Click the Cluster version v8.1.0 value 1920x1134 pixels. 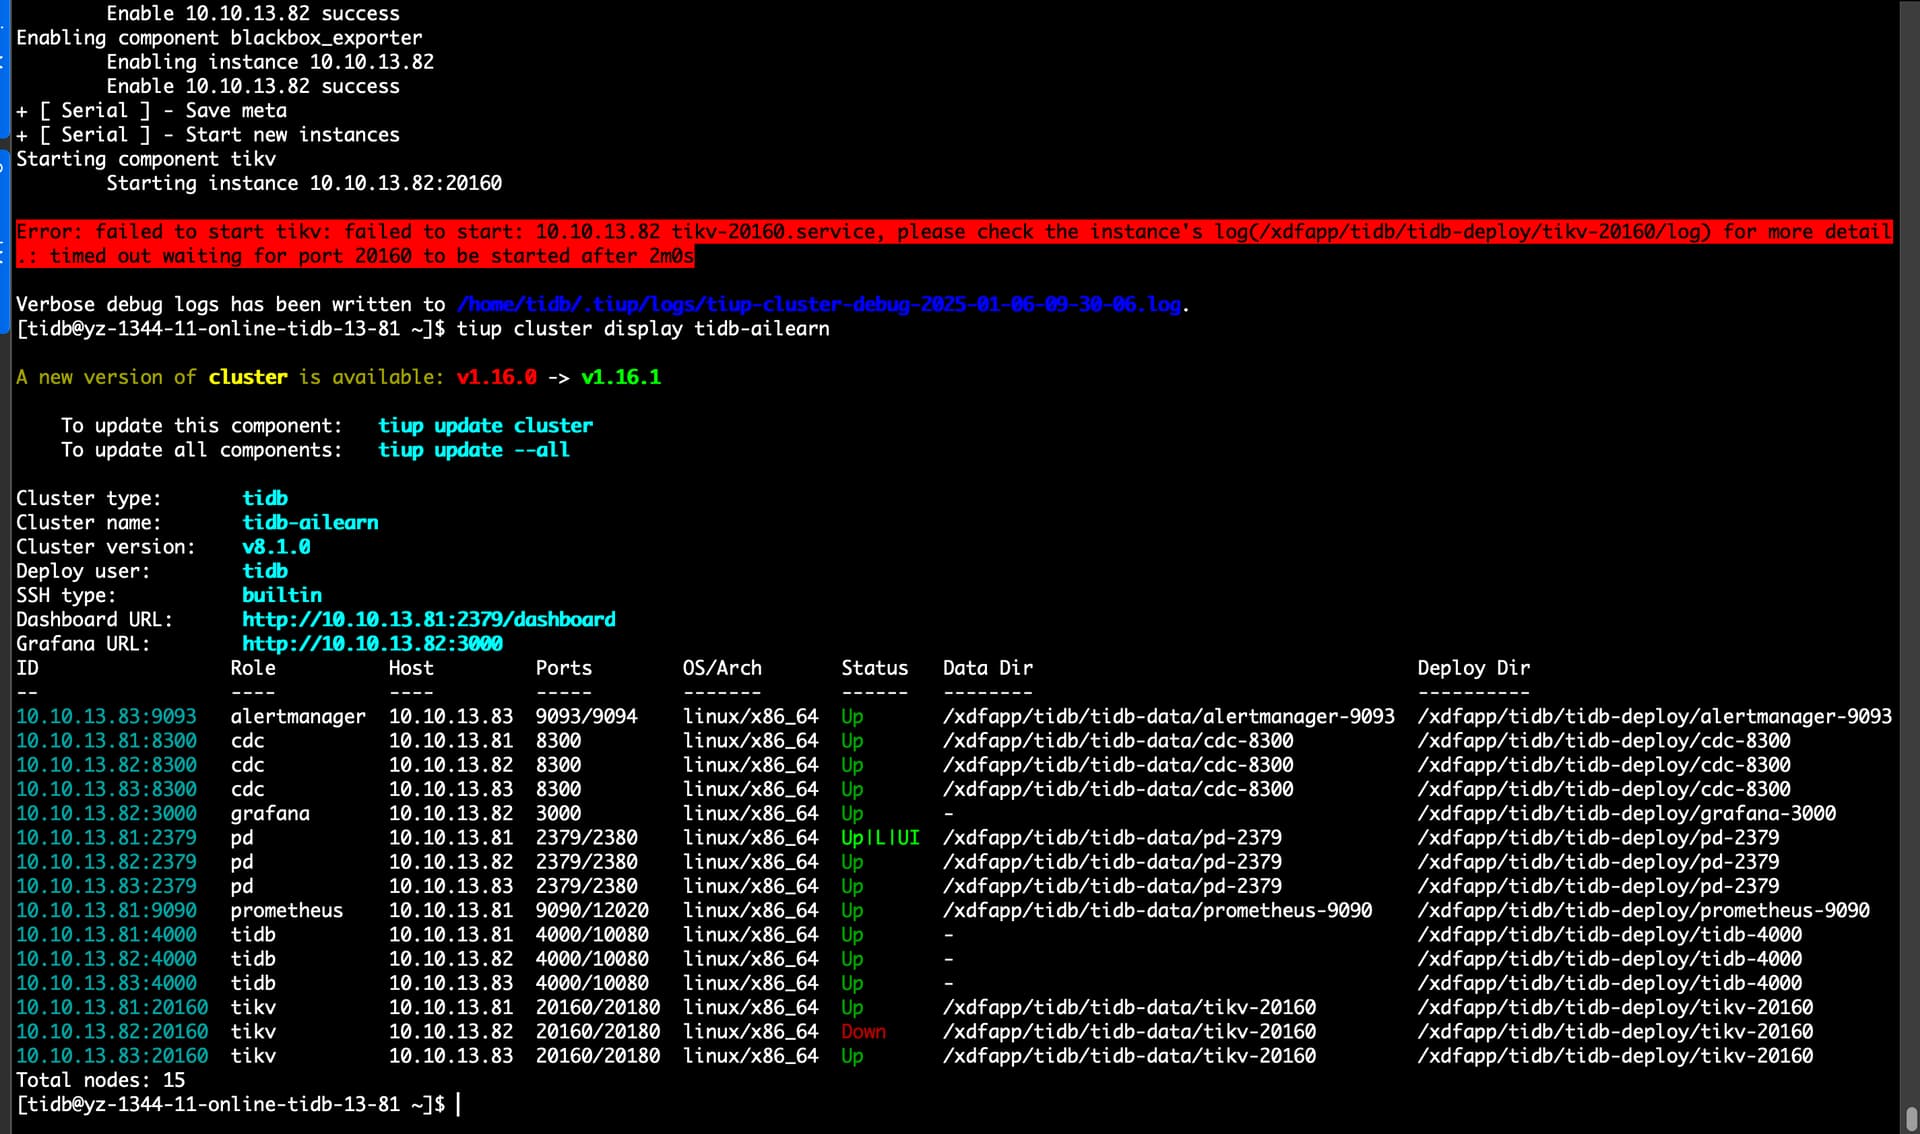(x=276, y=547)
